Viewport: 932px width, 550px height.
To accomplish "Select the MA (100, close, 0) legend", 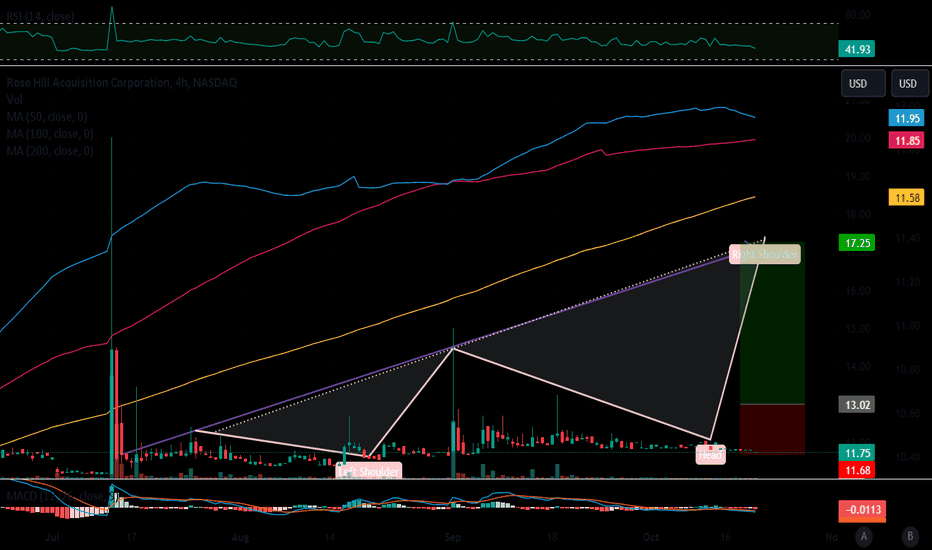I will (x=50, y=134).
